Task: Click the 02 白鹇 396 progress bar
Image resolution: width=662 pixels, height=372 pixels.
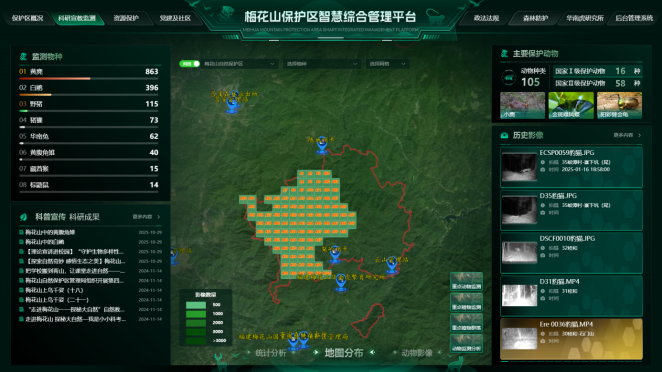Action: [x=89, y=95]
